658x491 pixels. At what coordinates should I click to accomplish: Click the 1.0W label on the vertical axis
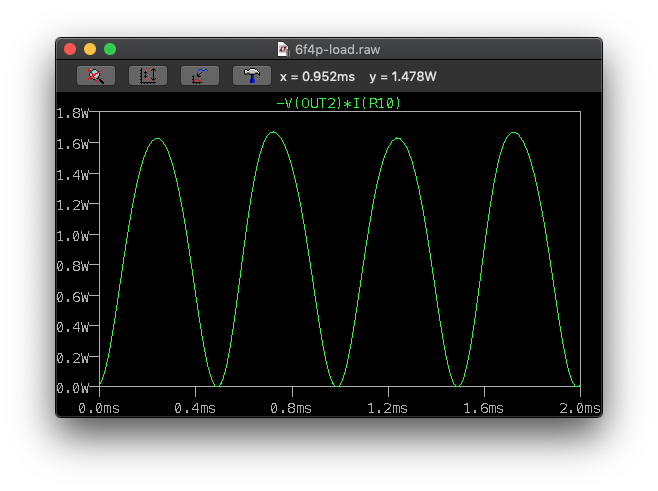click(75, 236)
